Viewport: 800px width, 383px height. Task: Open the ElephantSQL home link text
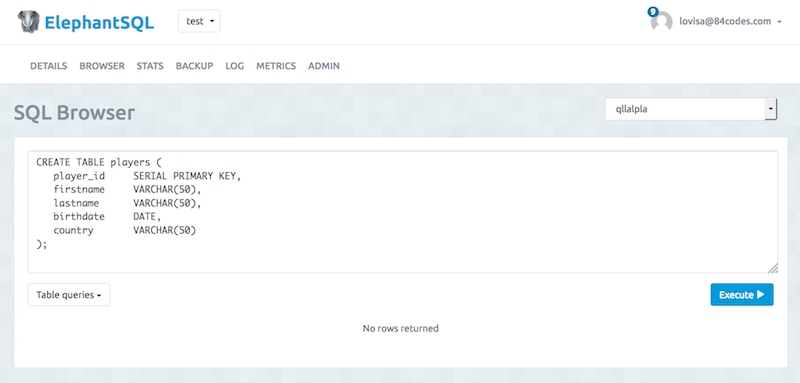pyautogui.click(x=99, y=22)
